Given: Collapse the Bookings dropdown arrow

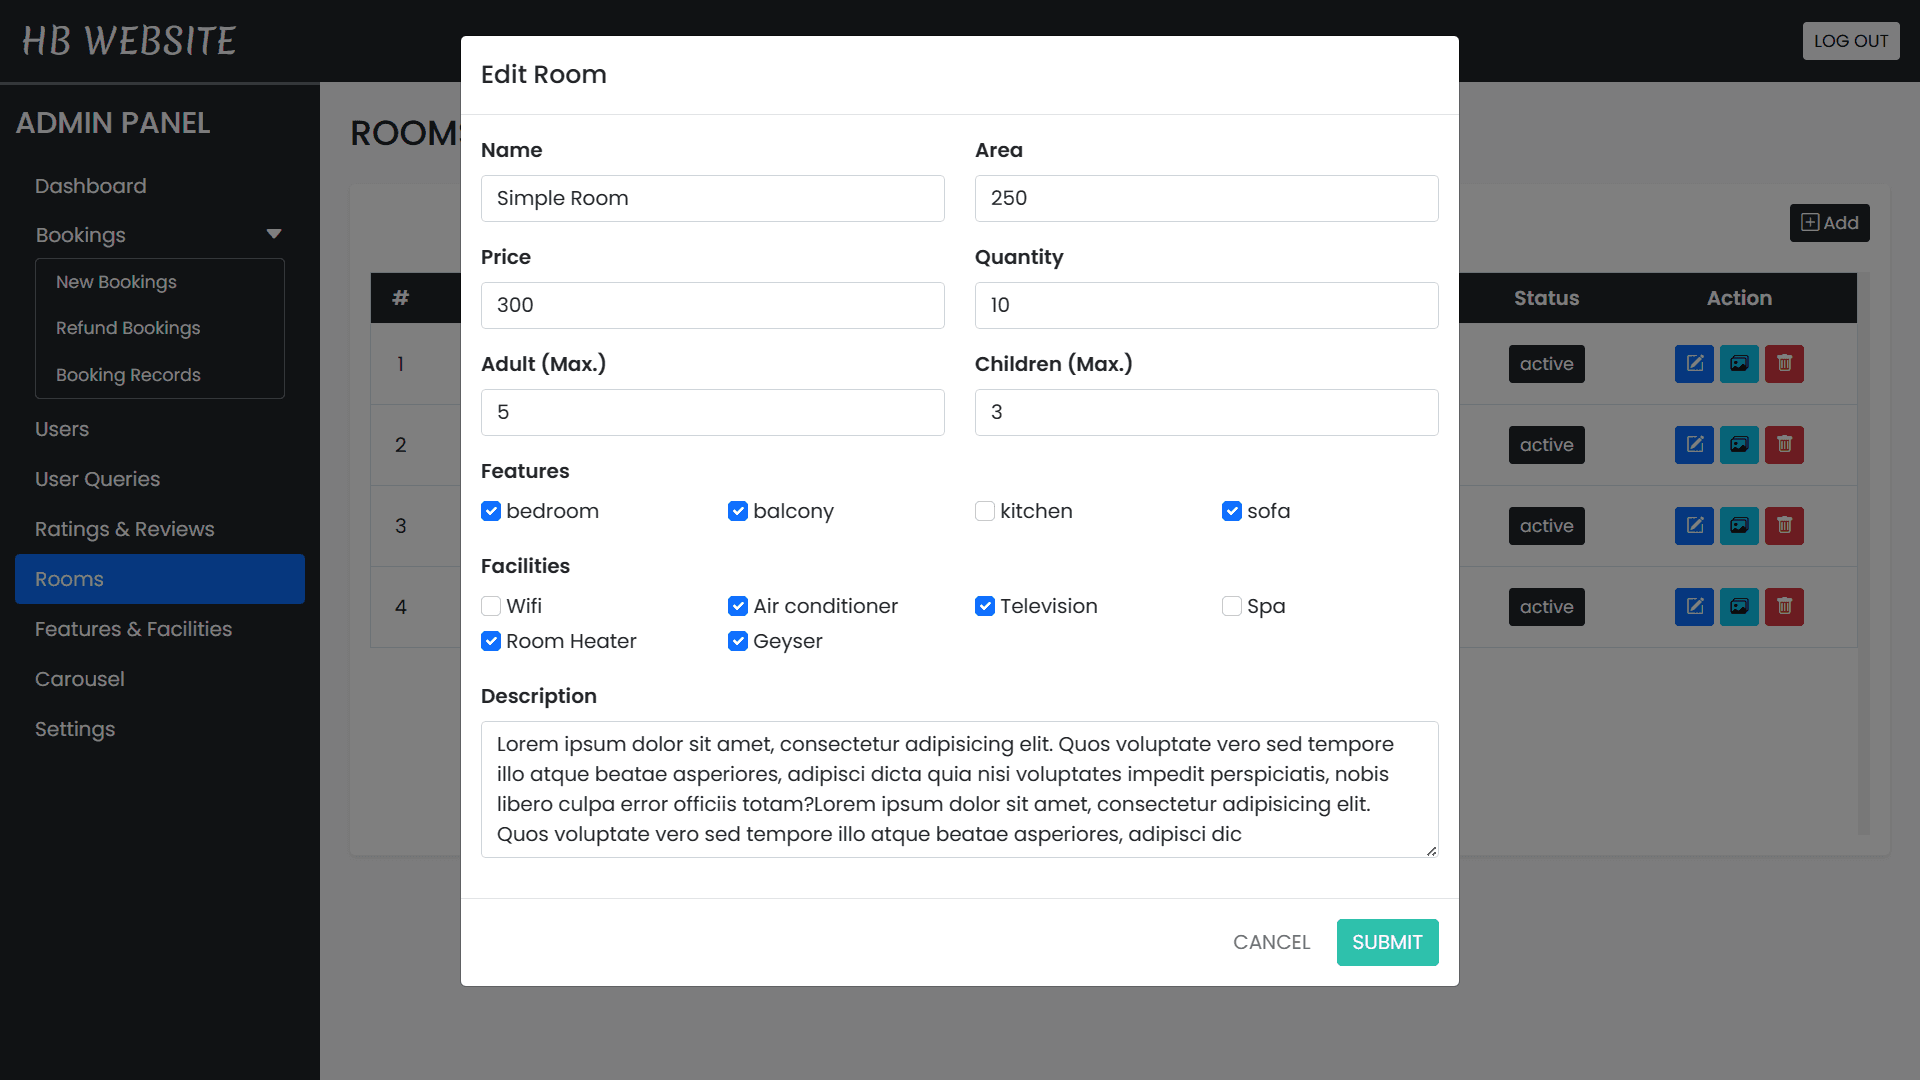Looking at the screenshot, I should pyautogui.click(x=273, y=235).
